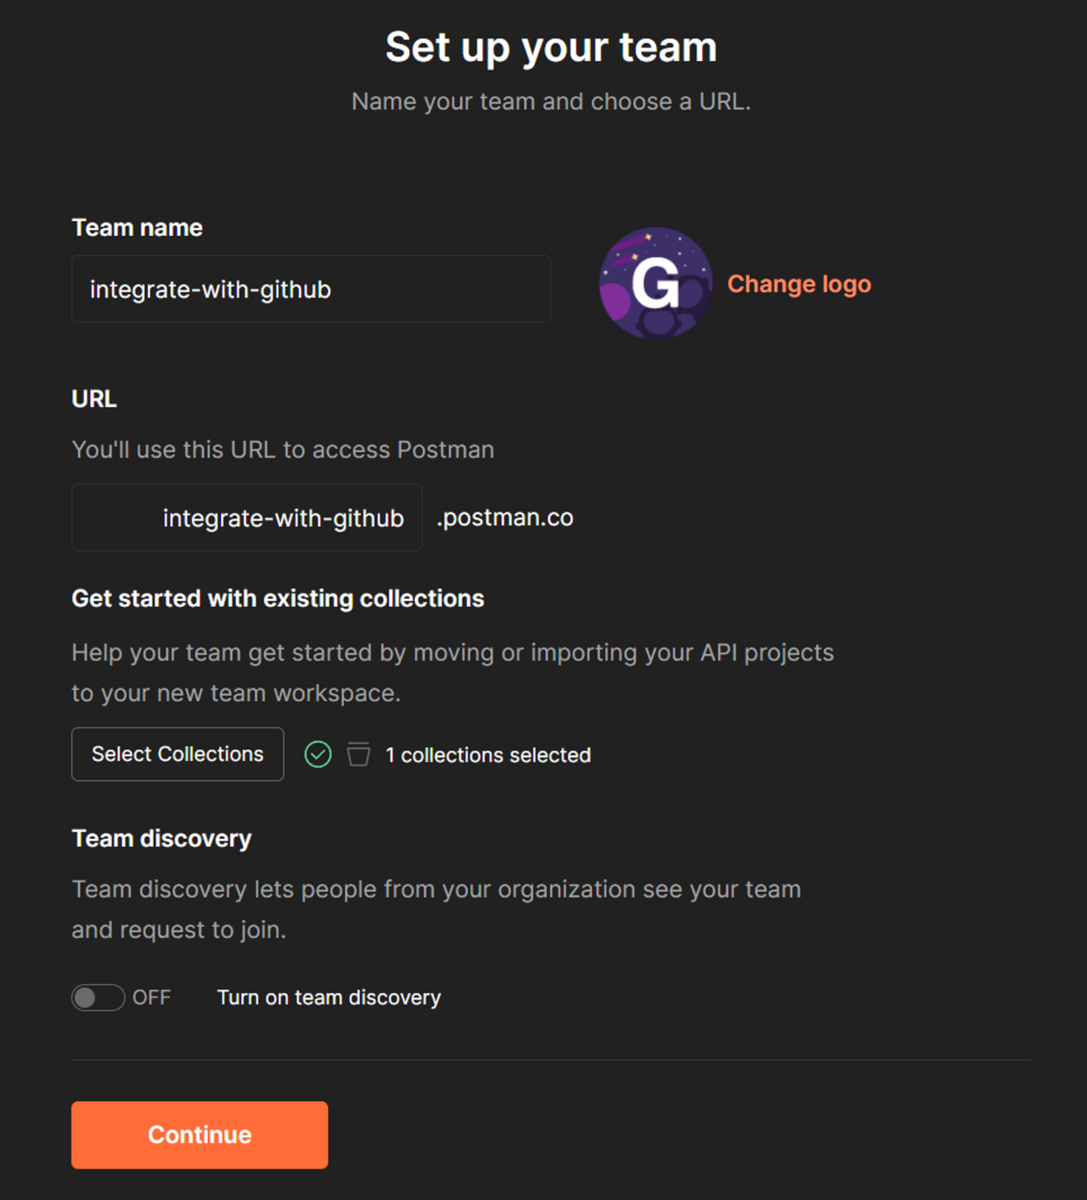
Task: Open the Select Collections button
Action: (x=178, y=754)
